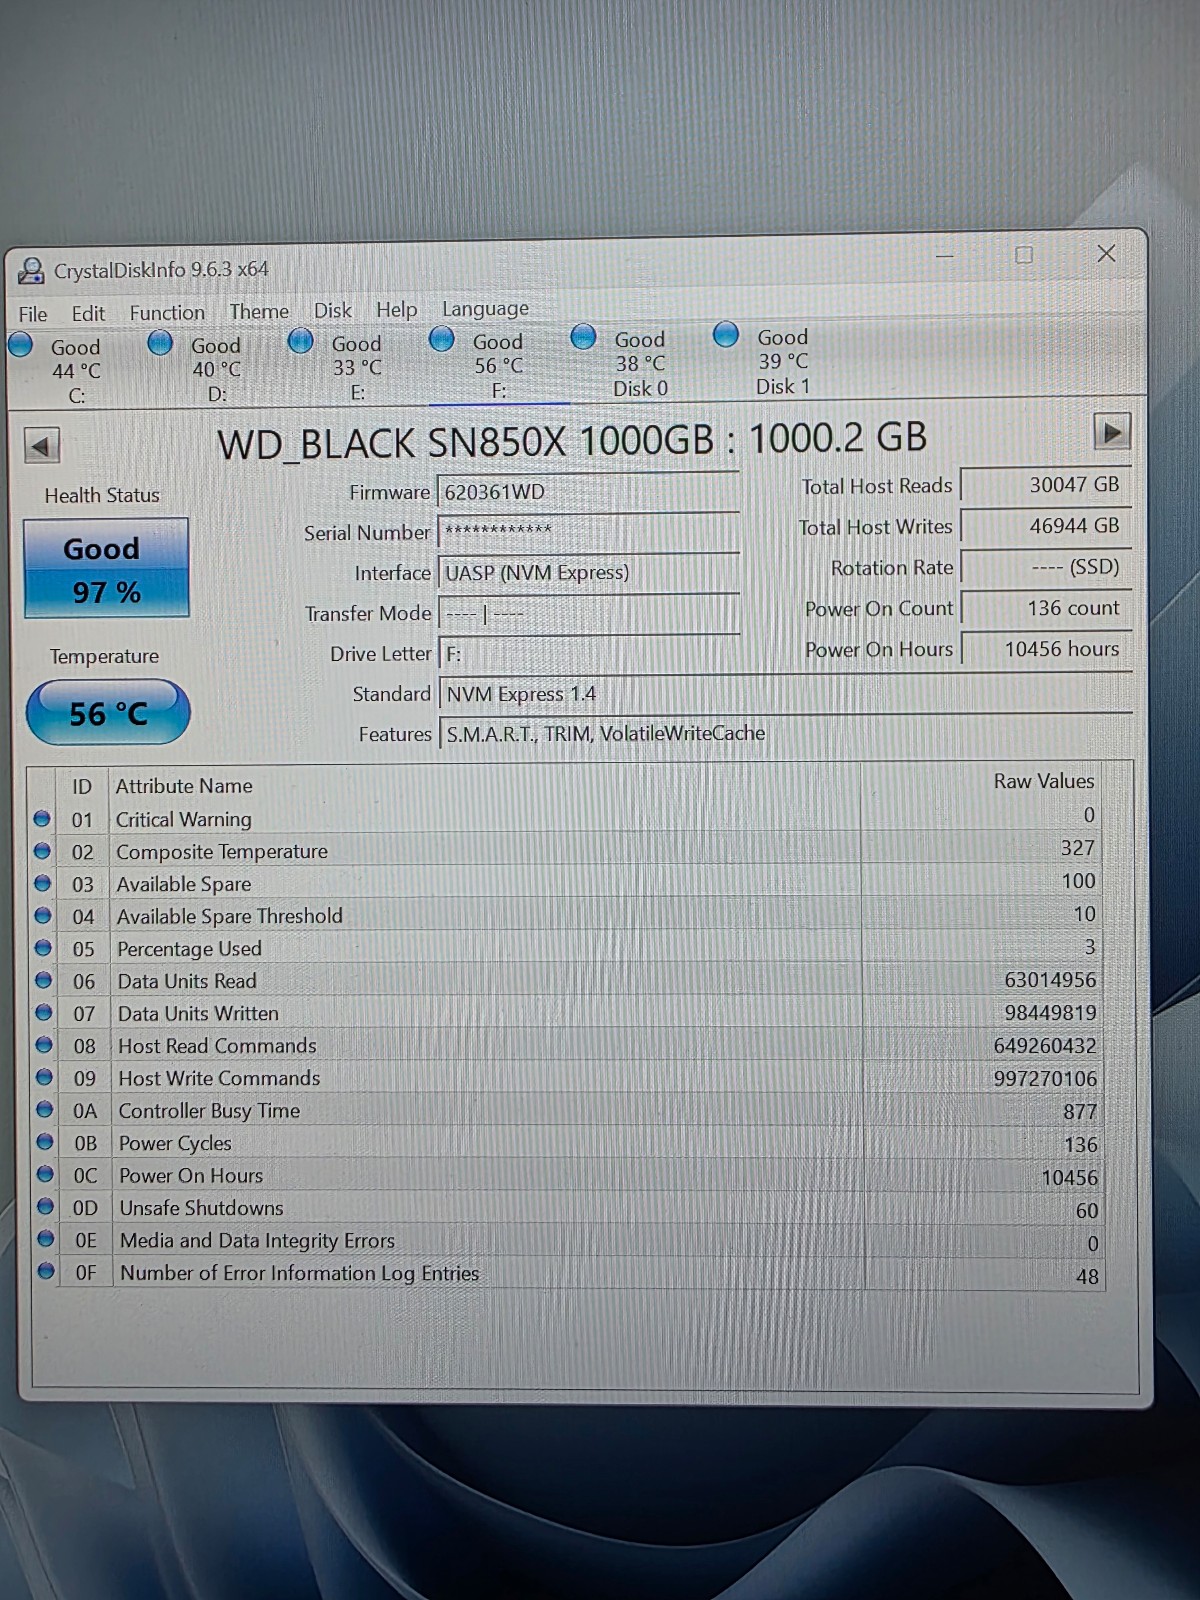The image size is (1200, 1600).
Task: Click the Rotation Rate value ---- (SSD)
Action: point(1046,566)
